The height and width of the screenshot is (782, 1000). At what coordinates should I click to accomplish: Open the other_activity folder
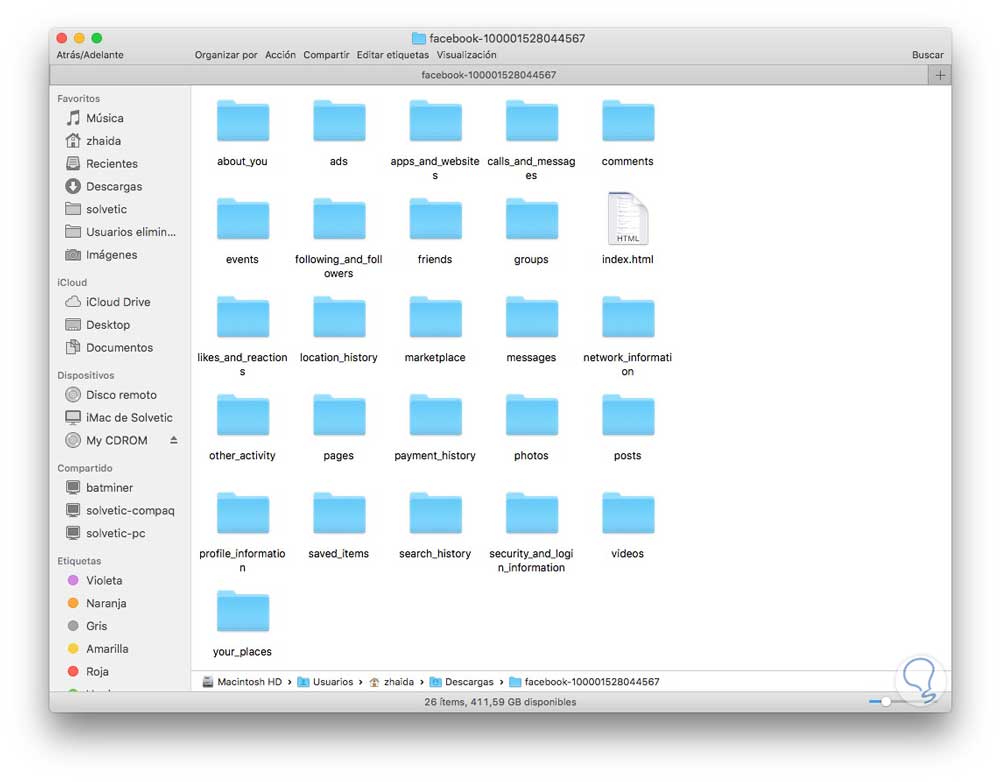click(x=242, y=416)
